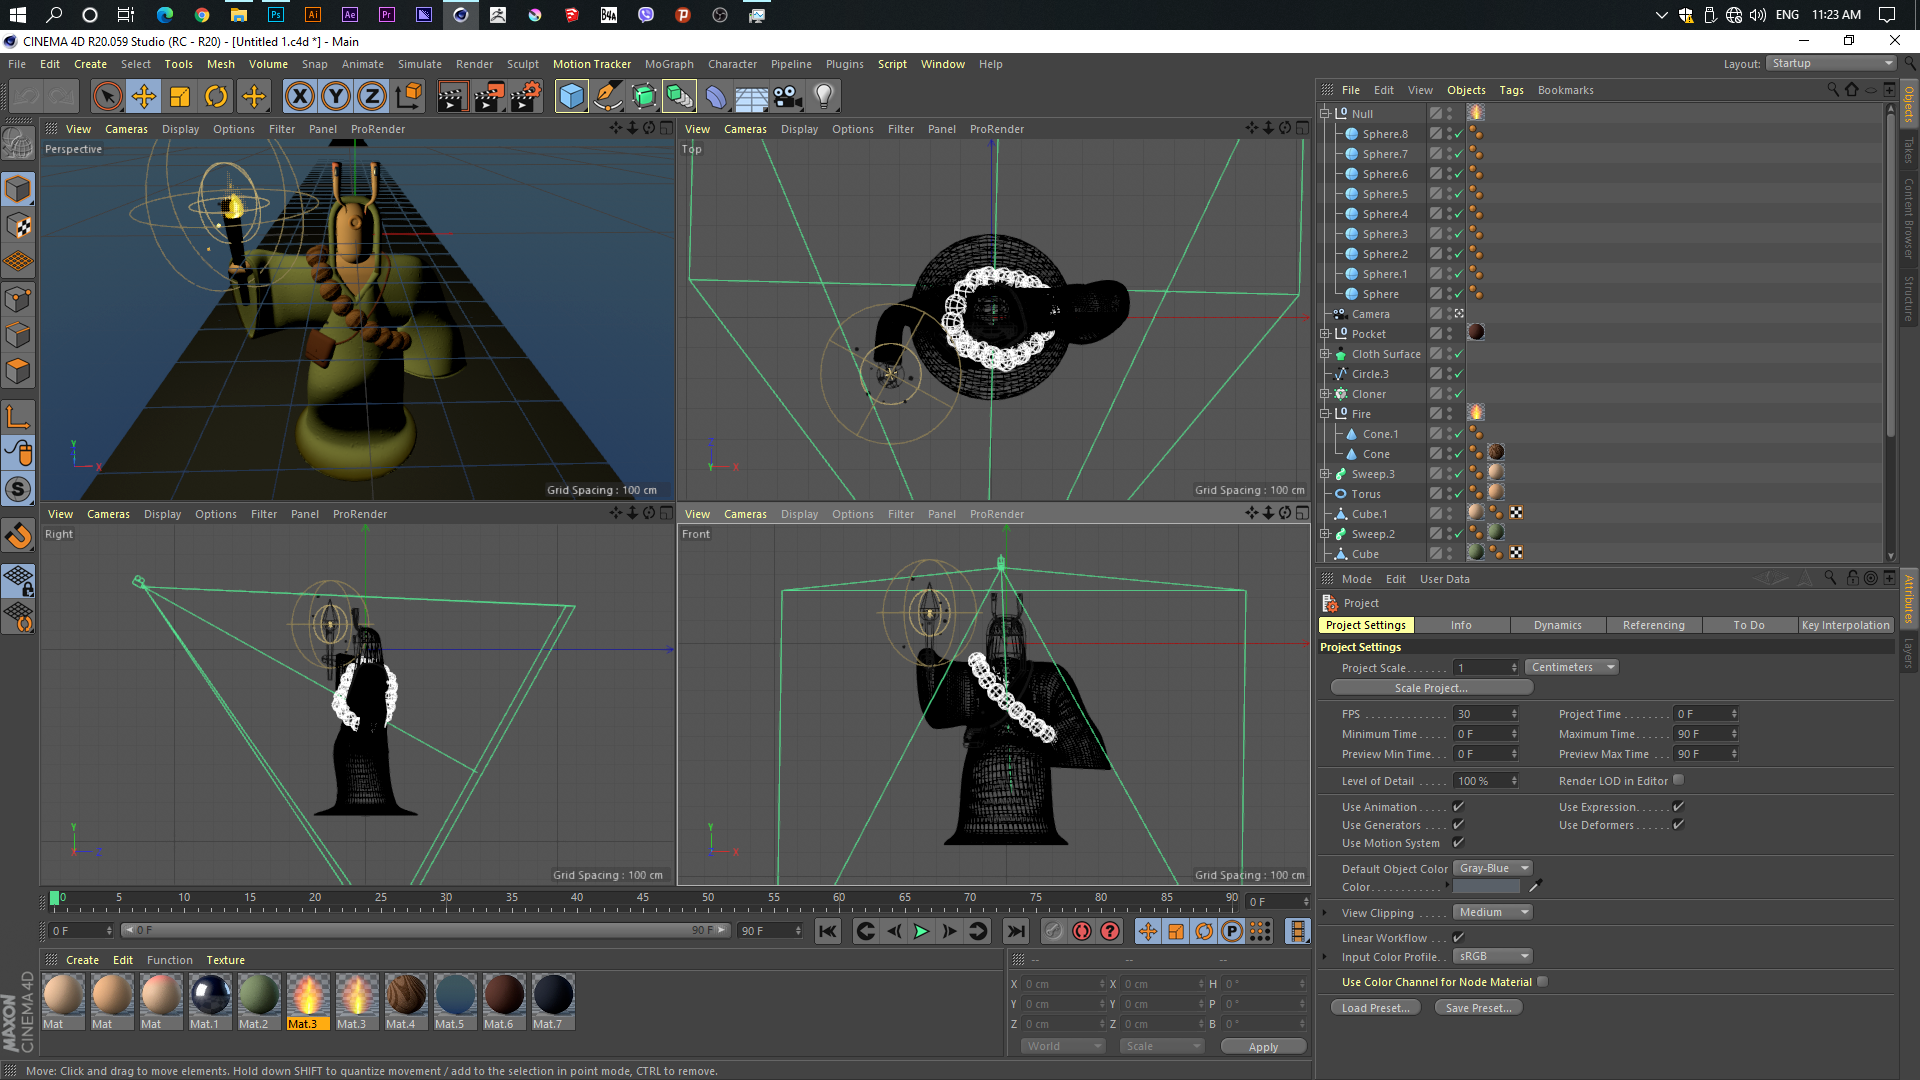Click the Cube primitive icon
1920x1080 pixels.
[x=571, y=96]
